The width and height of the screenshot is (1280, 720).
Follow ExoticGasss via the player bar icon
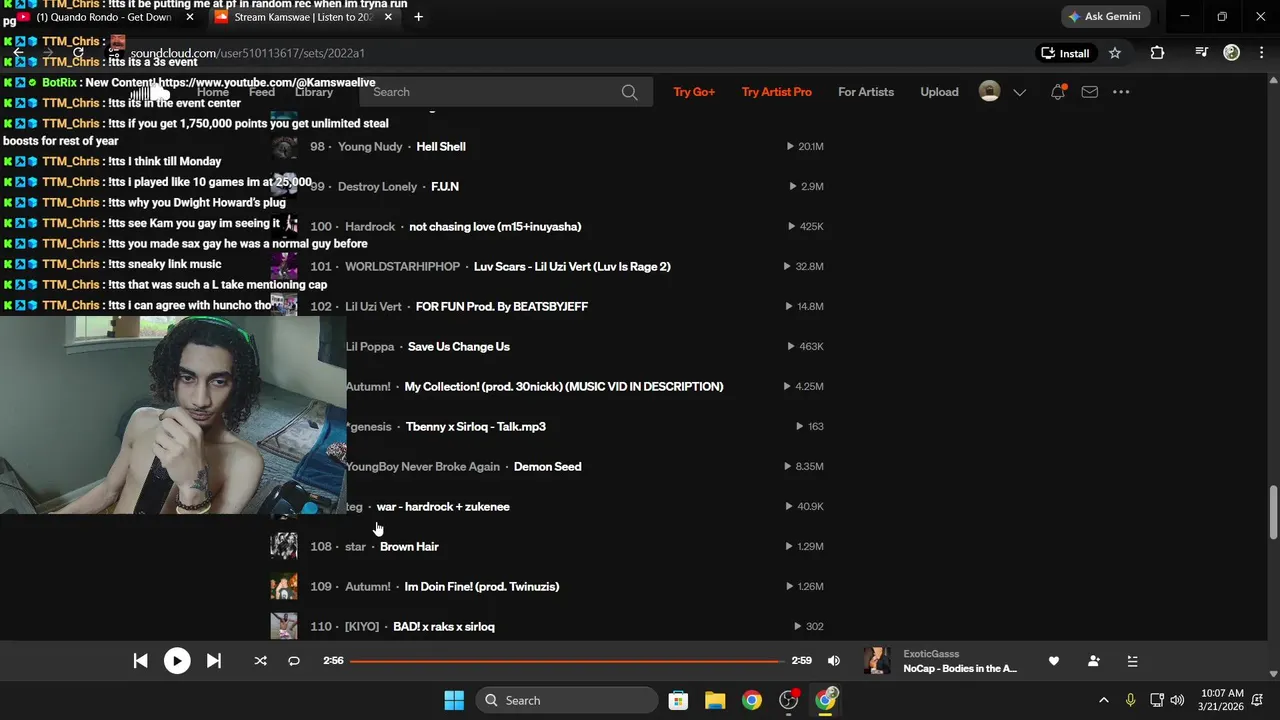[x=1093, y=661]
